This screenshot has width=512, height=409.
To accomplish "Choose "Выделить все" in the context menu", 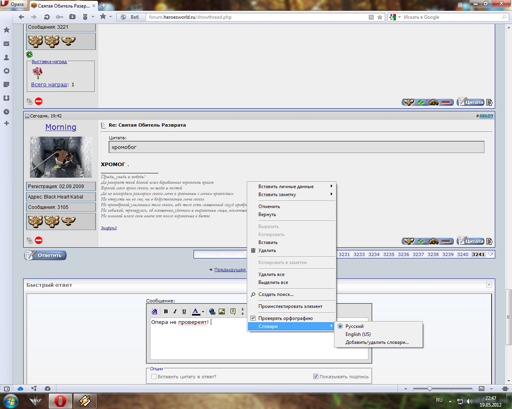I will (x=292, y=282).
